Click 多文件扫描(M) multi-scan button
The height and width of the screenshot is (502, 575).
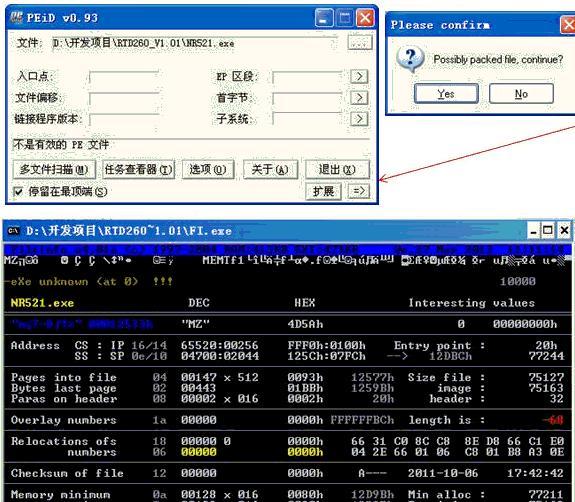[54, 169]
